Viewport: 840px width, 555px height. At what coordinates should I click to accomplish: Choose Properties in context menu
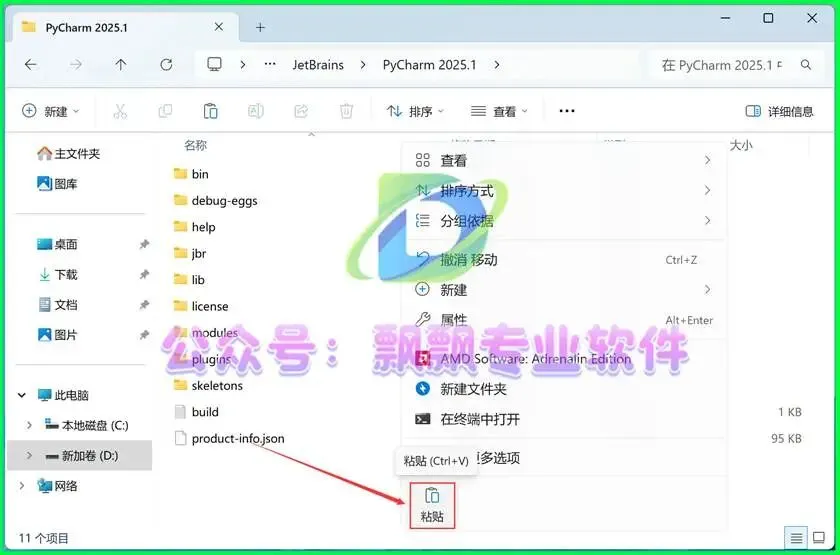click(564, 320)
